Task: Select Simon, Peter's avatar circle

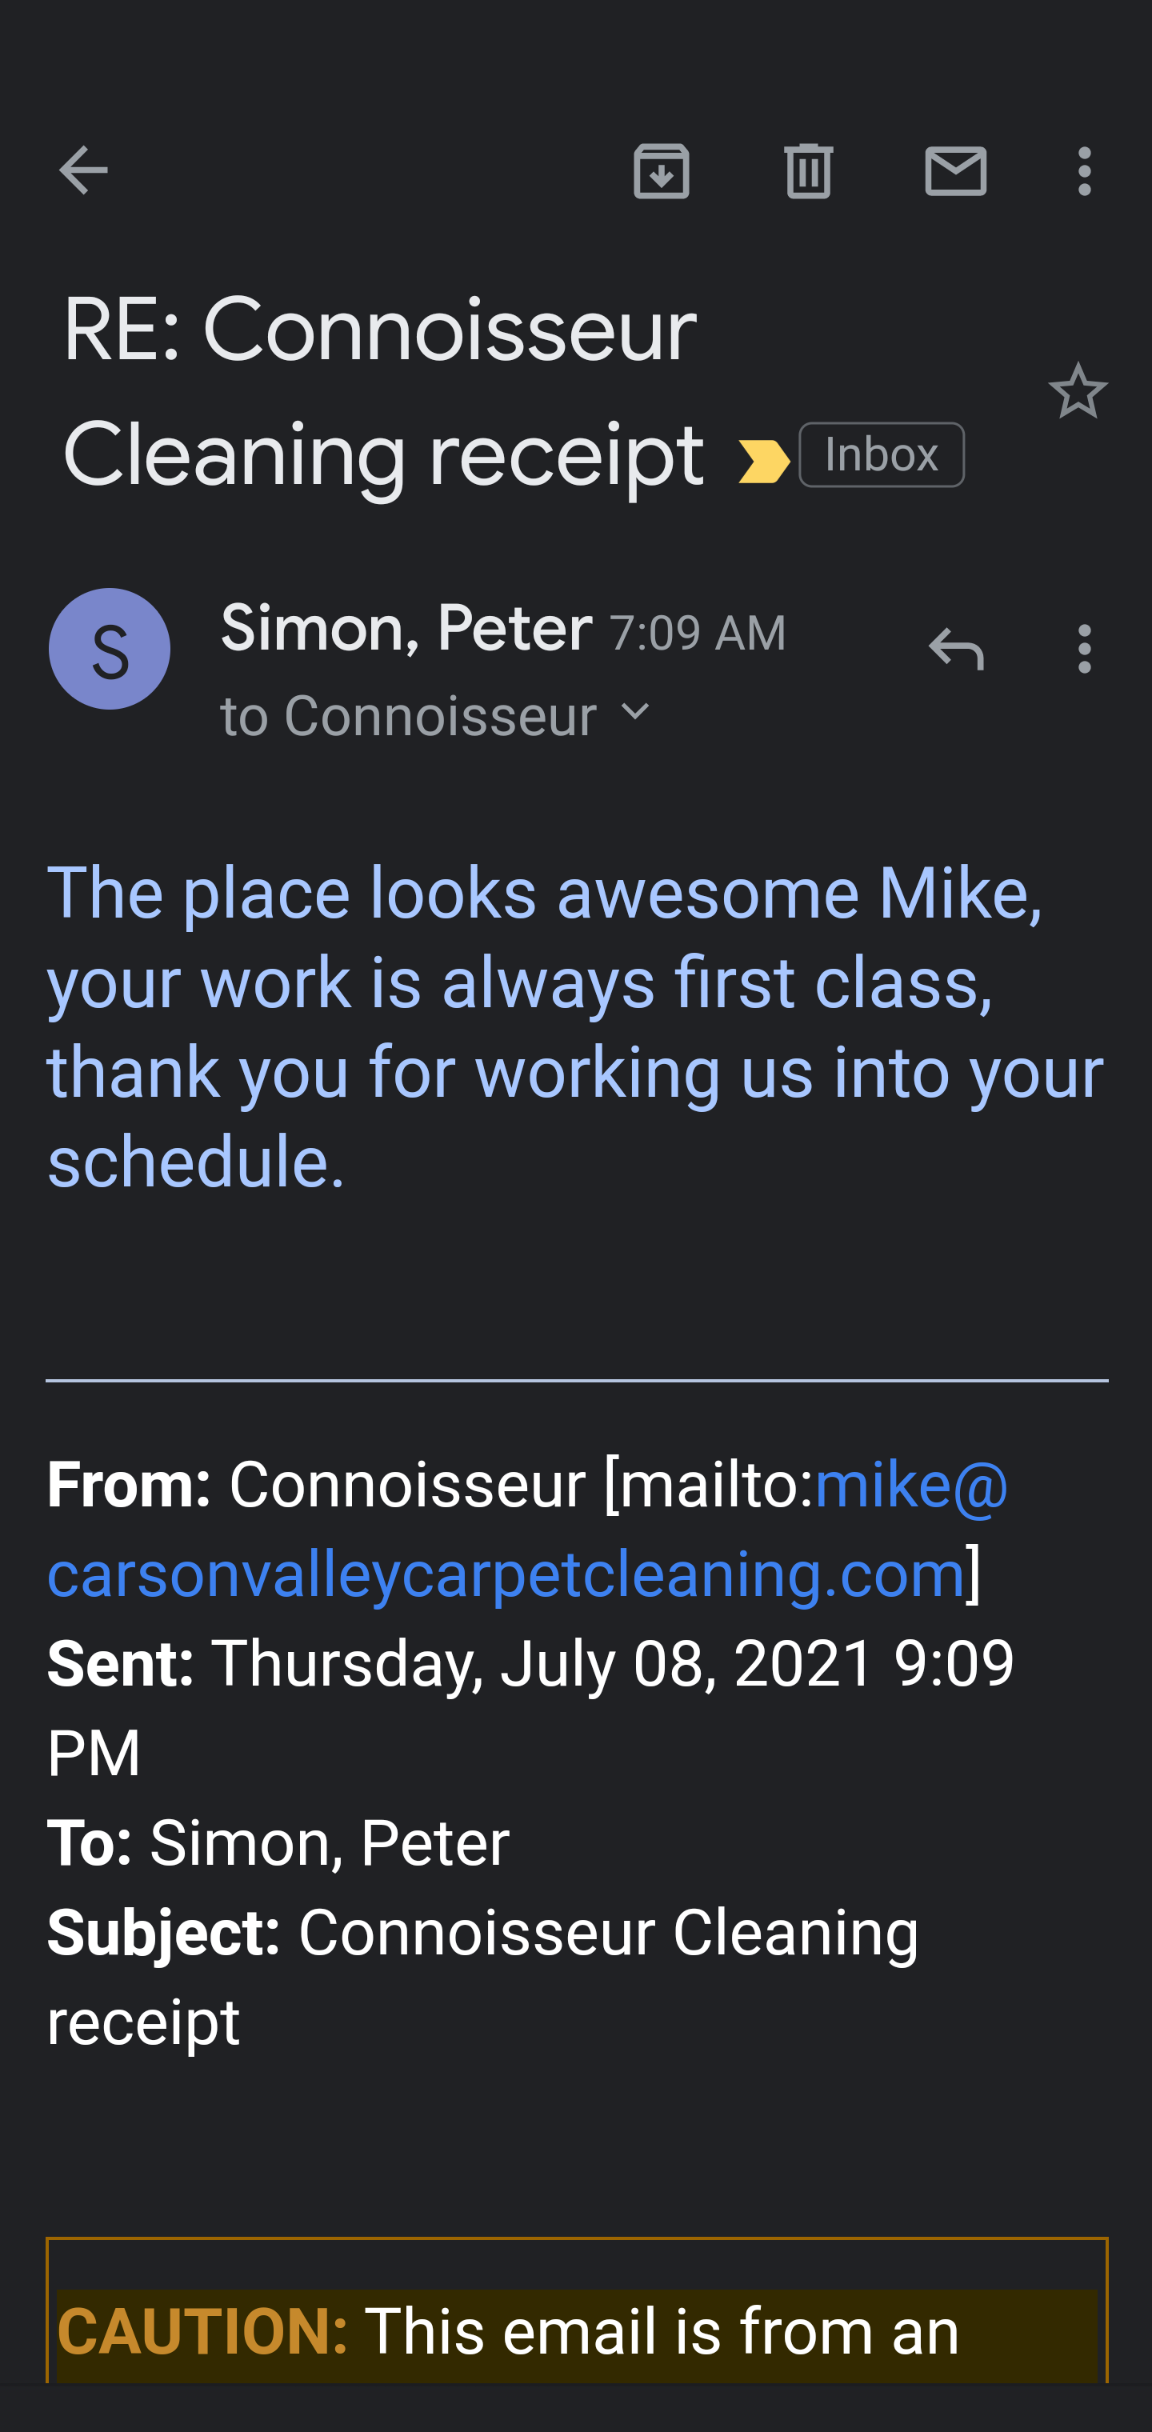Action: 109,649
